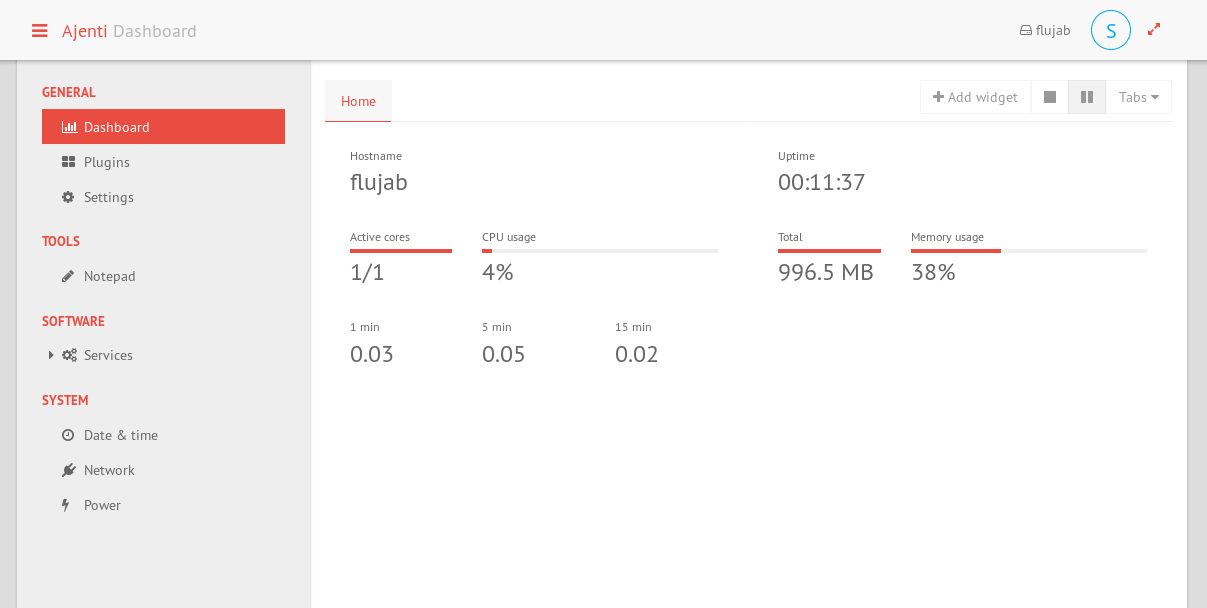Toggle the hamburger sidebar menu
The height and width of the screenshot is (608, 1207).
coord(40,31)
